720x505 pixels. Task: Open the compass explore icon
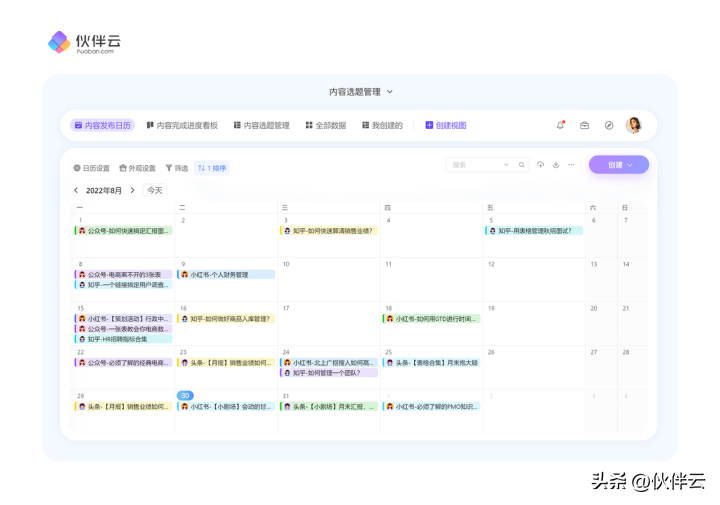pos(609,125)
